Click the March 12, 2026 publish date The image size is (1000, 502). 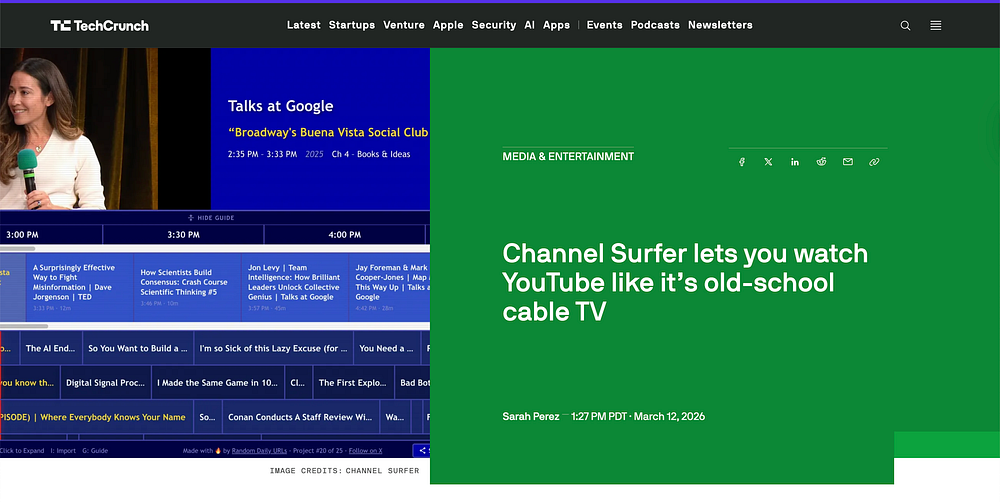click(669, 417)
